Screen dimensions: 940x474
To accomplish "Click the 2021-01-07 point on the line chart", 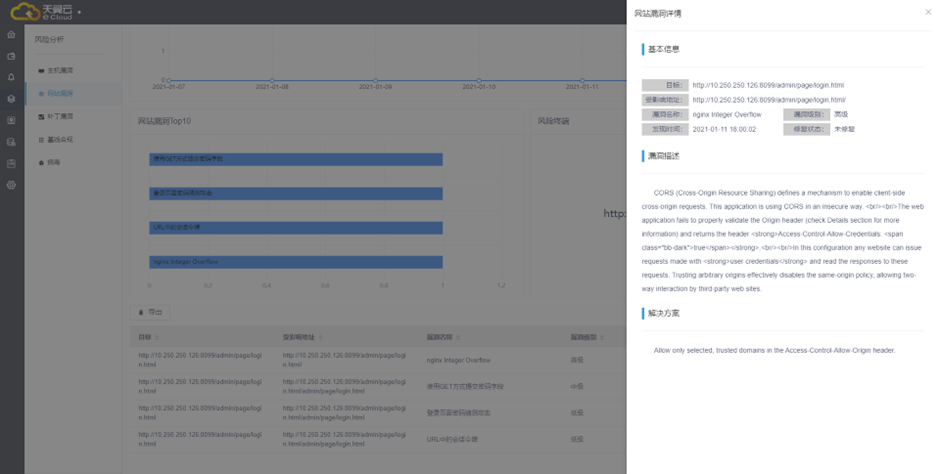I will [x=168, y=80].
